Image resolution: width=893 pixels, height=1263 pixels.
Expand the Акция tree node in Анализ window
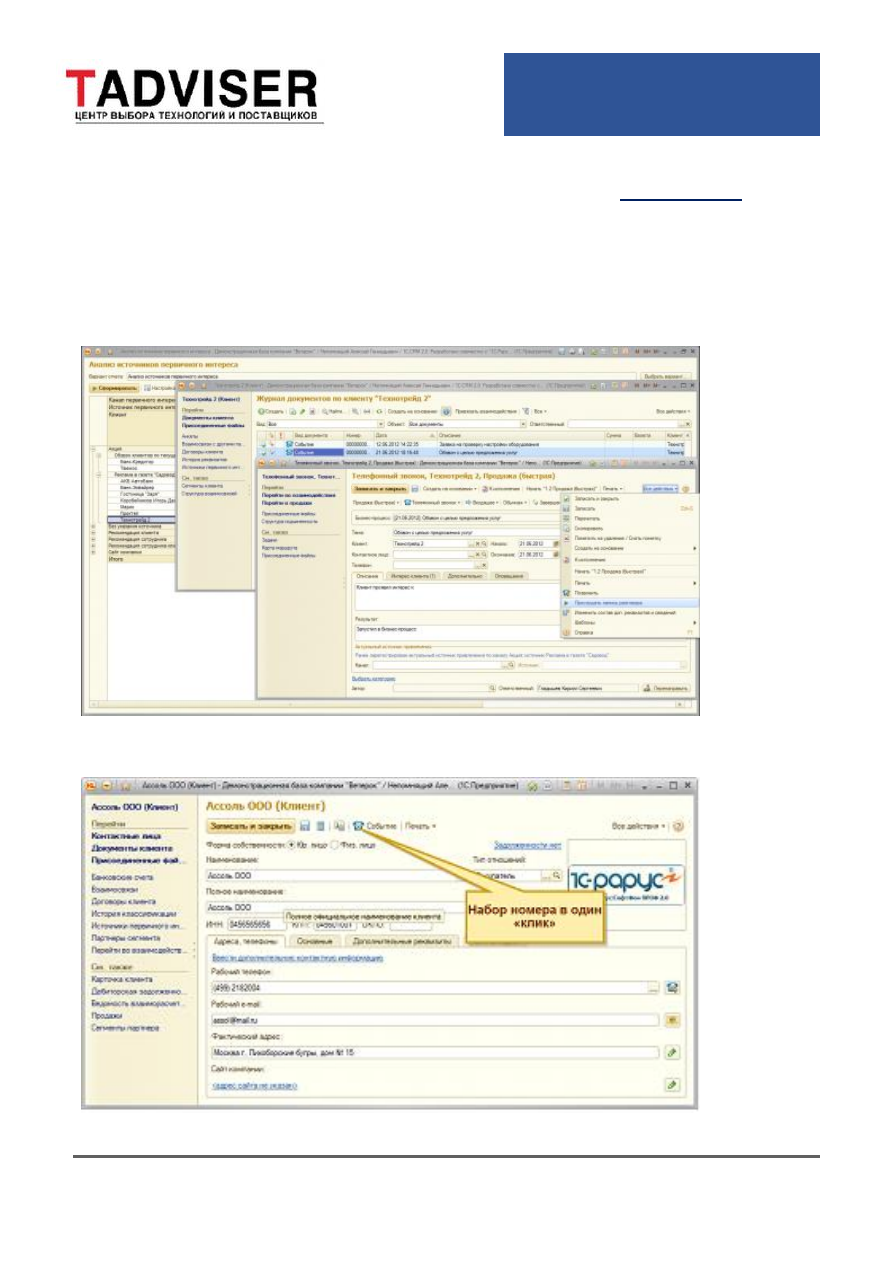(94, 449)
